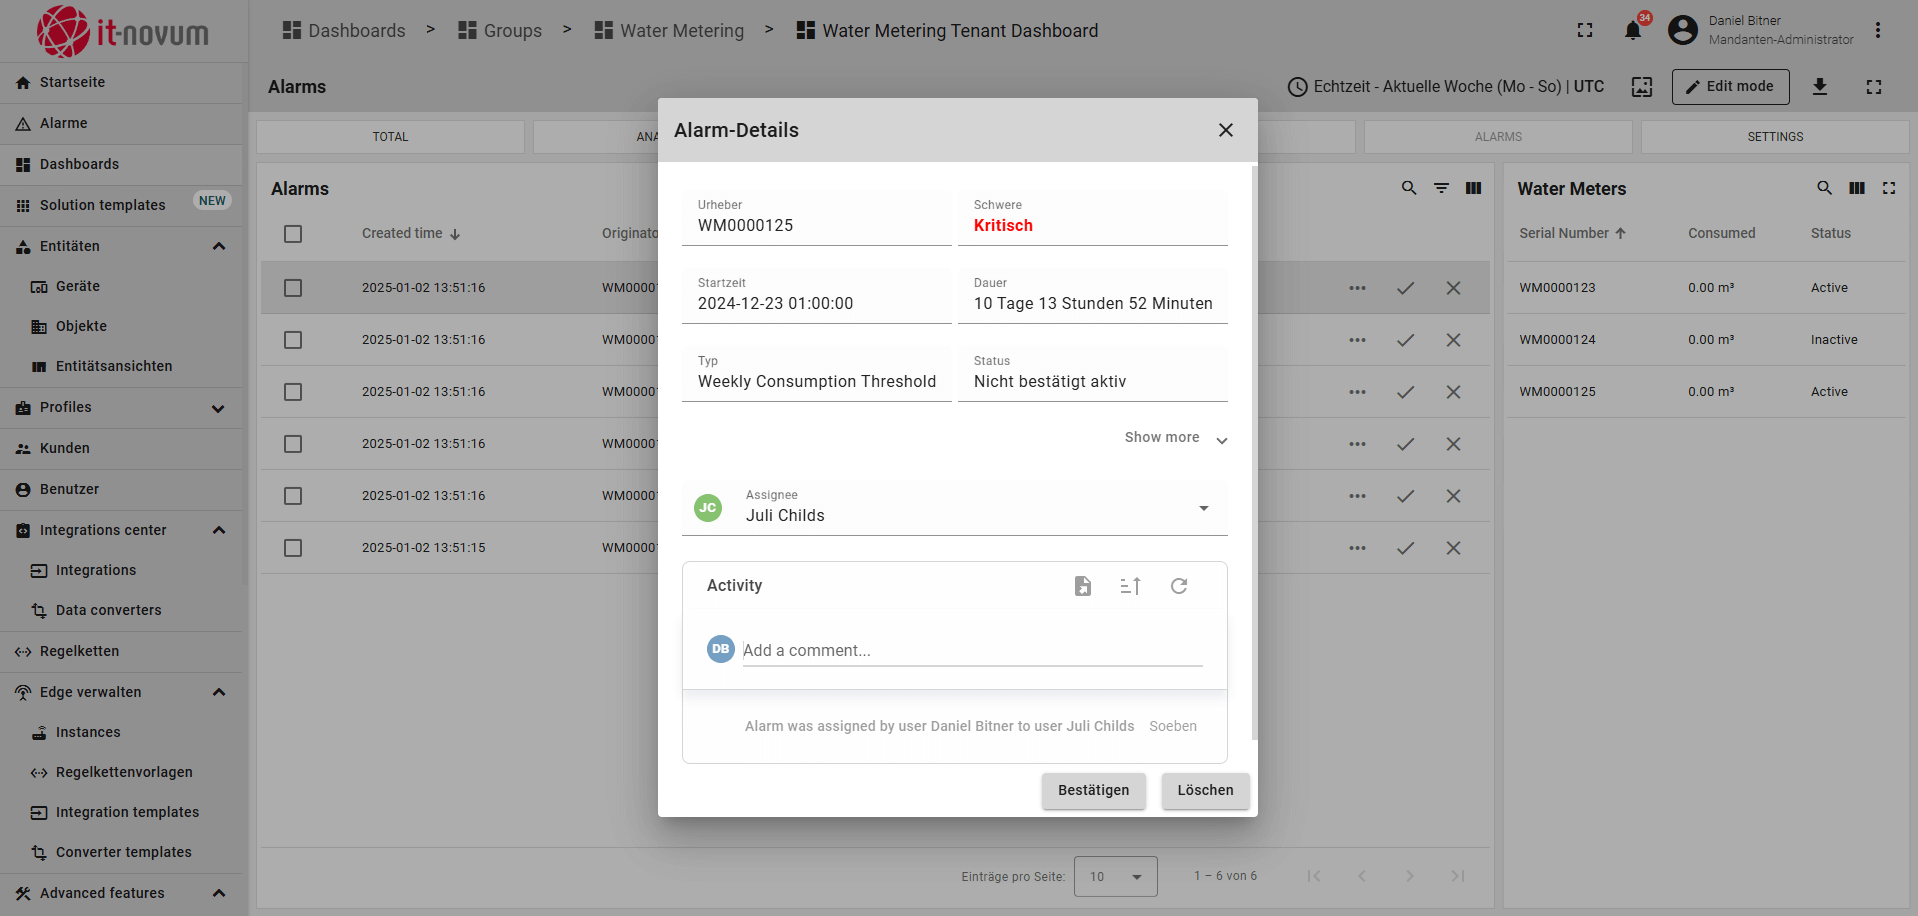This screenshot has width=1918, height=916.
Task: Check the select-all alarms checkbox
Action: point(293,234)
